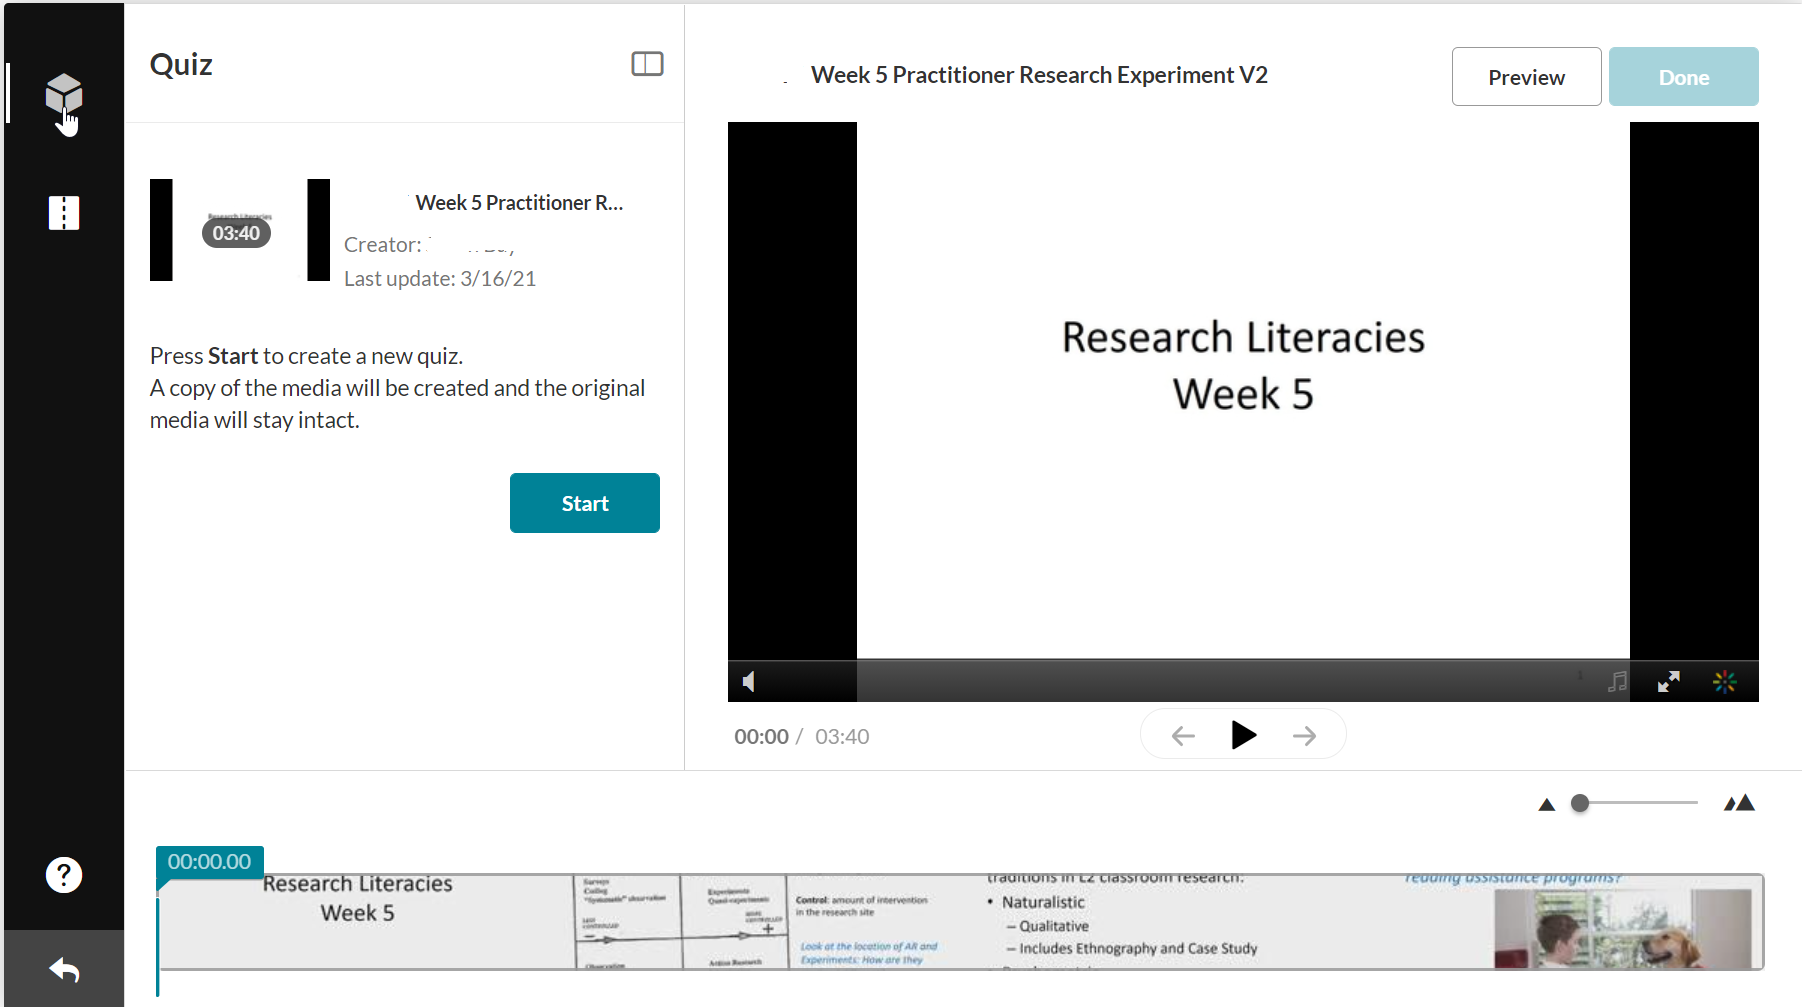1802x1007 pixels.
Task: Click the 00:00.00 timeline playhead marker
Action: (x=209, y=862)
